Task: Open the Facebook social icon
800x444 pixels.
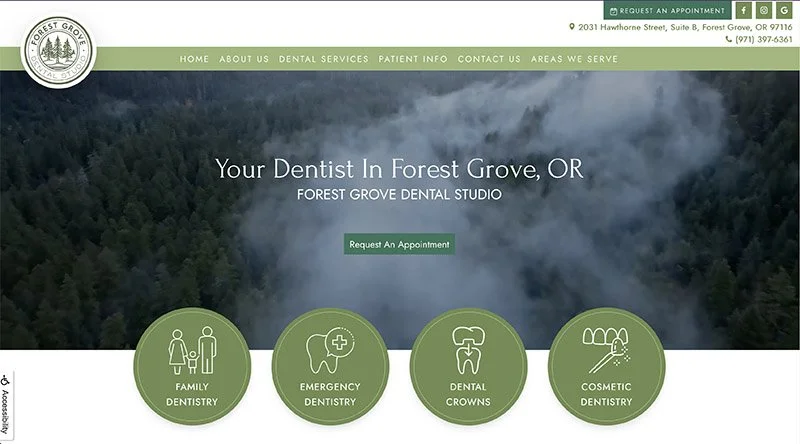Action: (743, 10)
